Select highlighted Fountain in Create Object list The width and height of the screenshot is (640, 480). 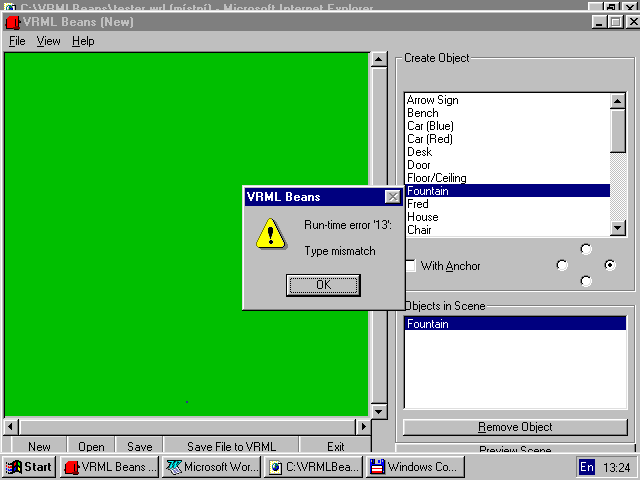[x=507, y=191]
